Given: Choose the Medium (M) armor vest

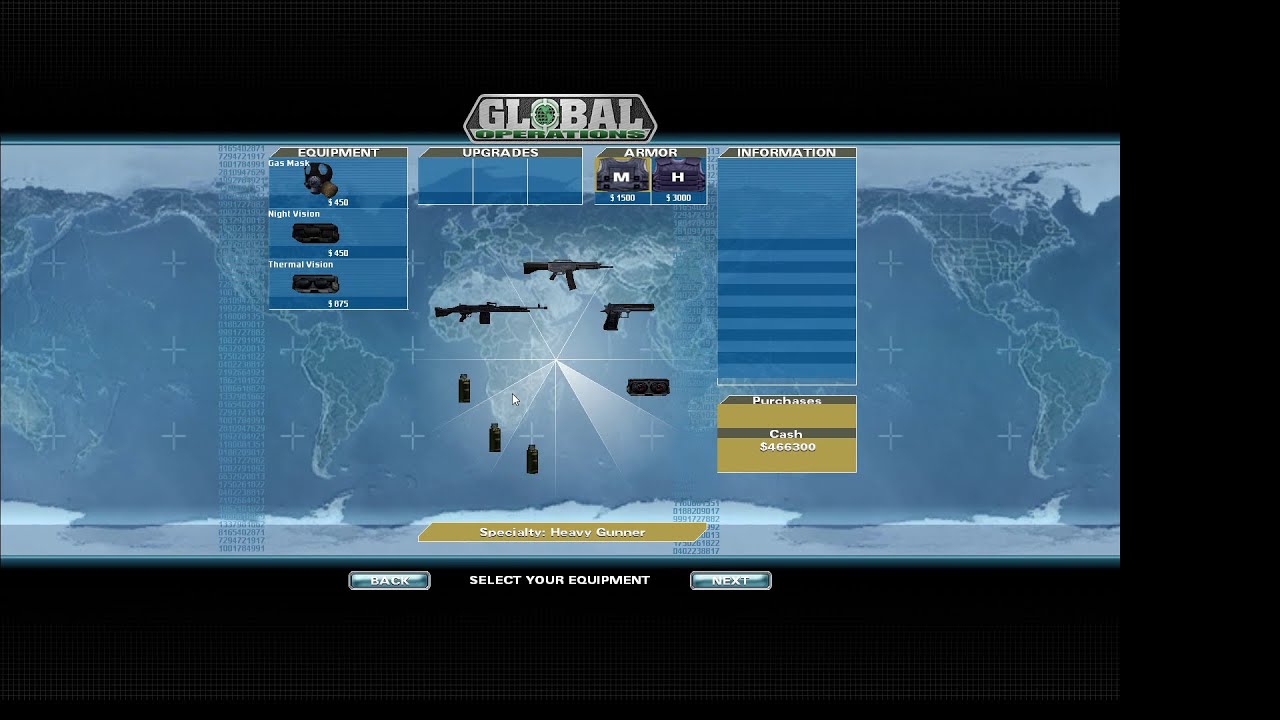Looking at the screenshot, I should coord(622,176).
